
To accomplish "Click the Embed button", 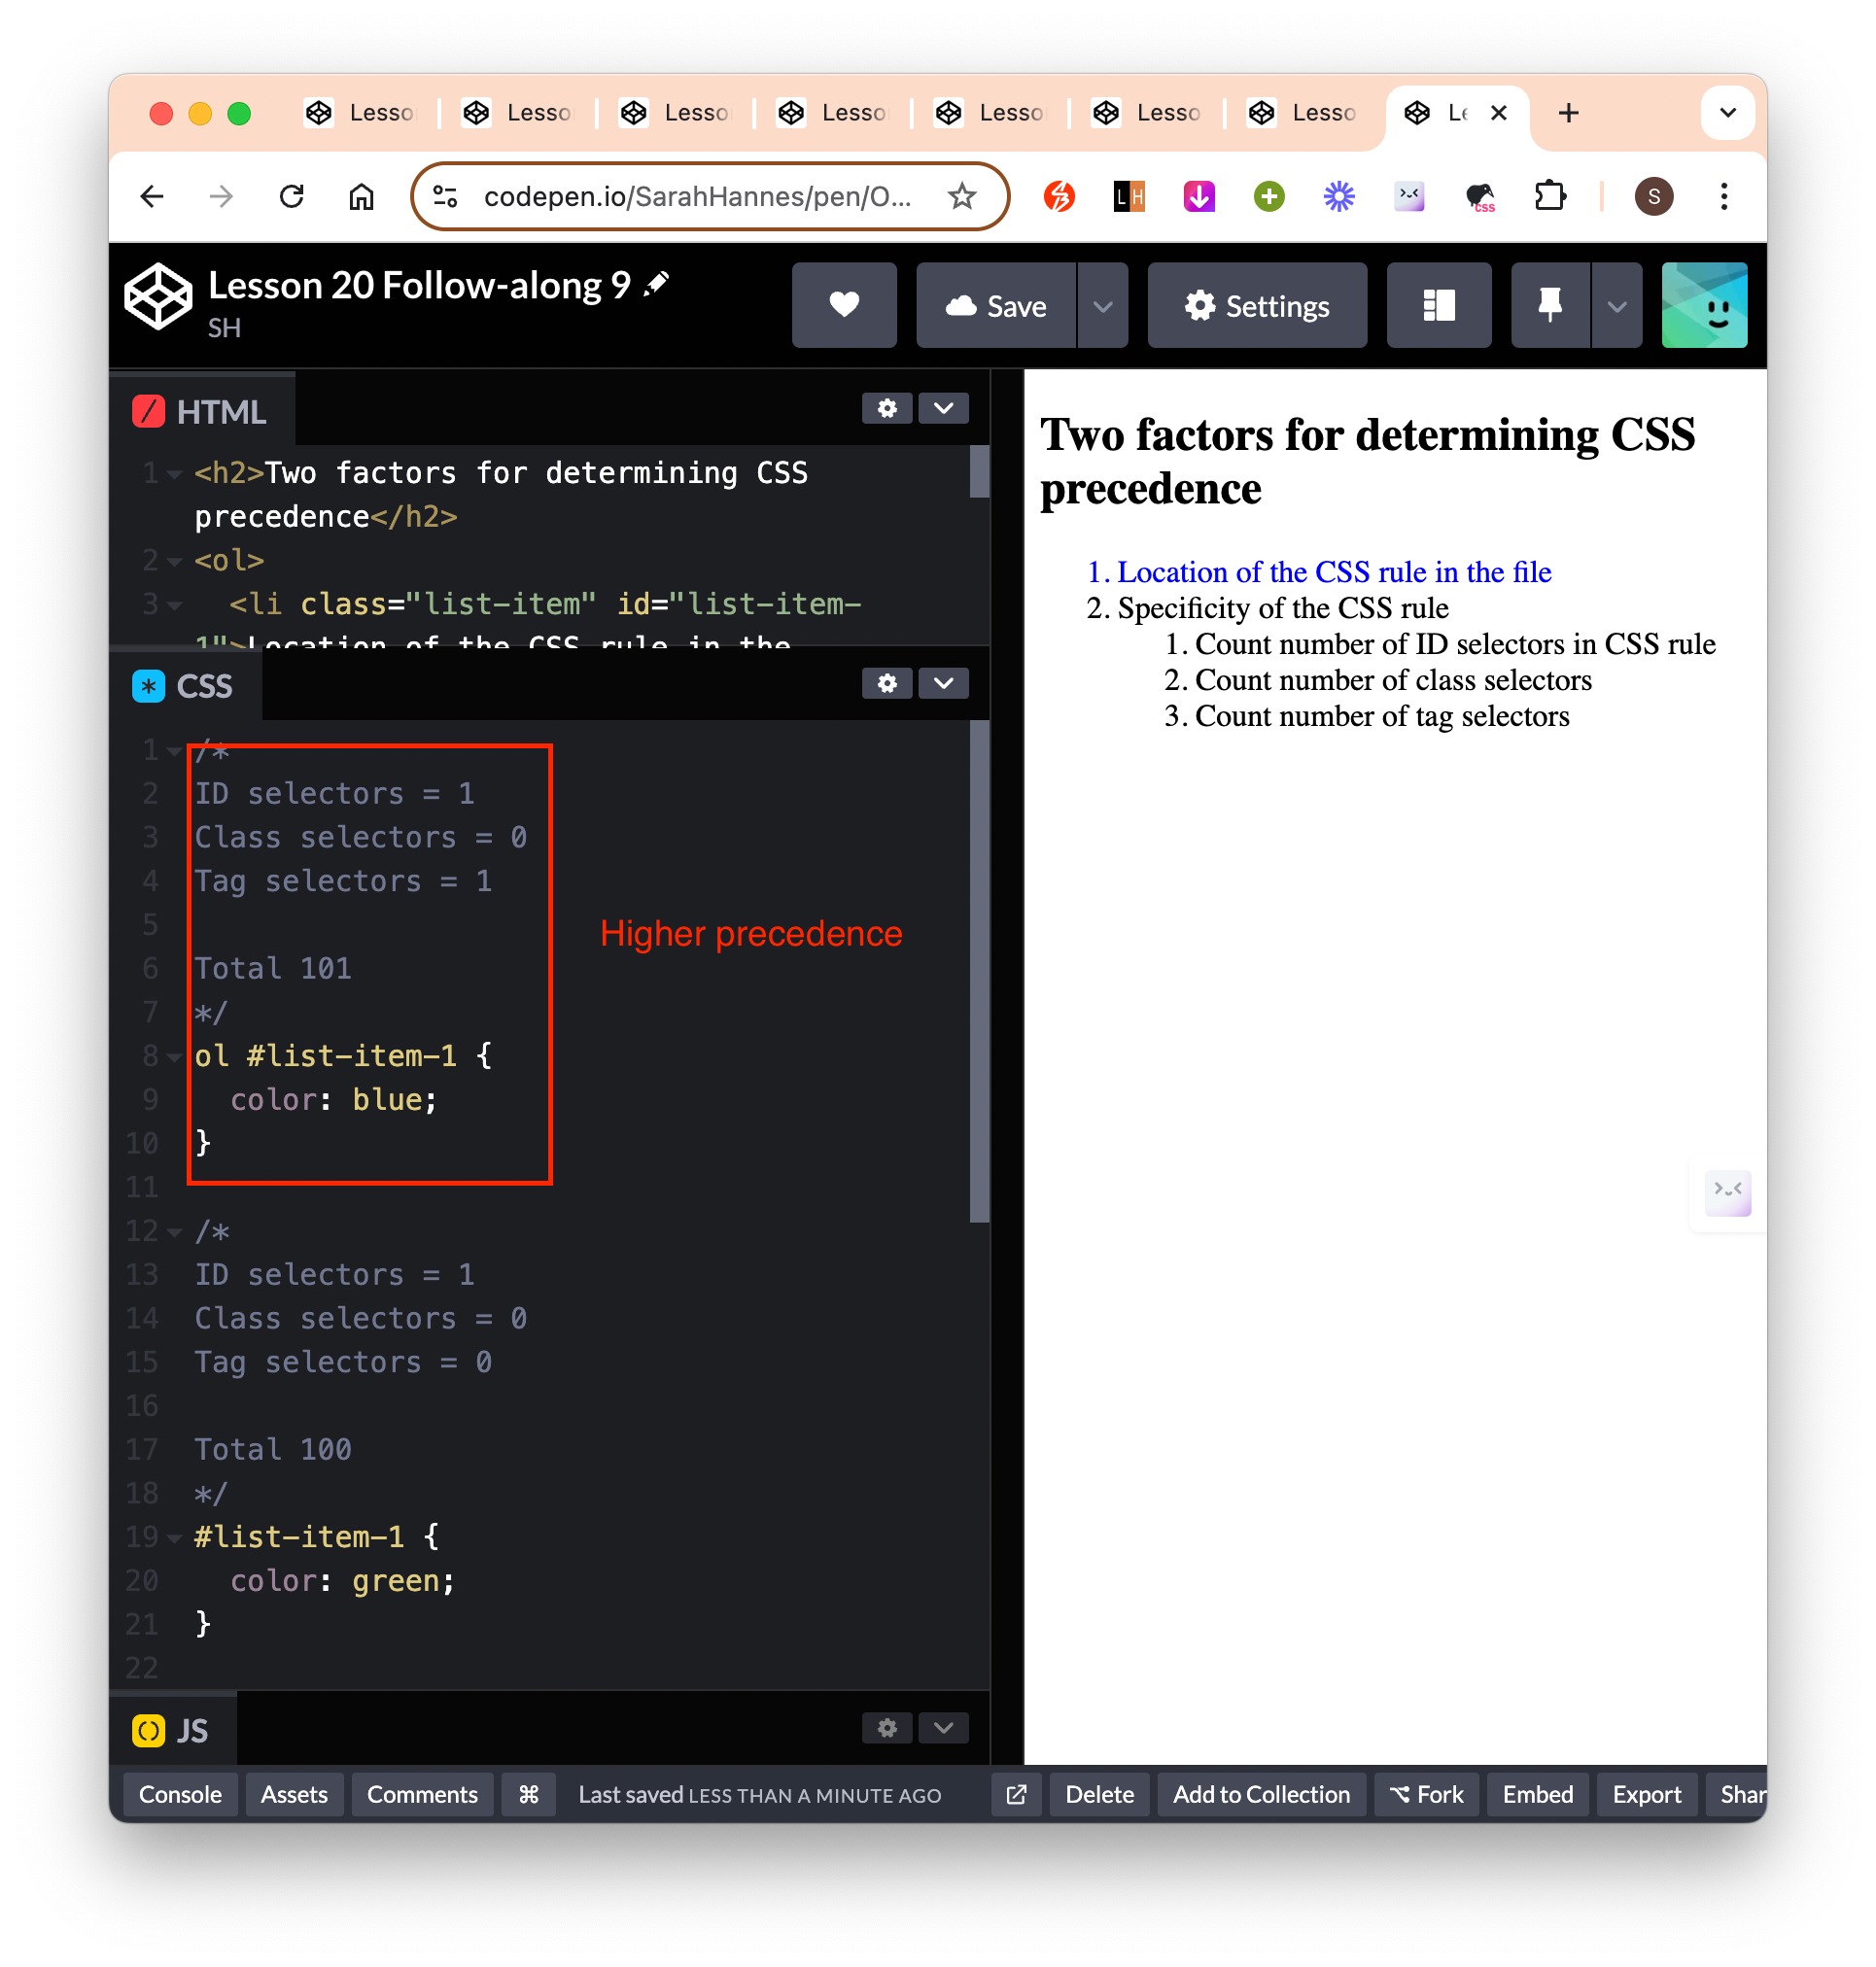I will [x=1537, y=1794].
